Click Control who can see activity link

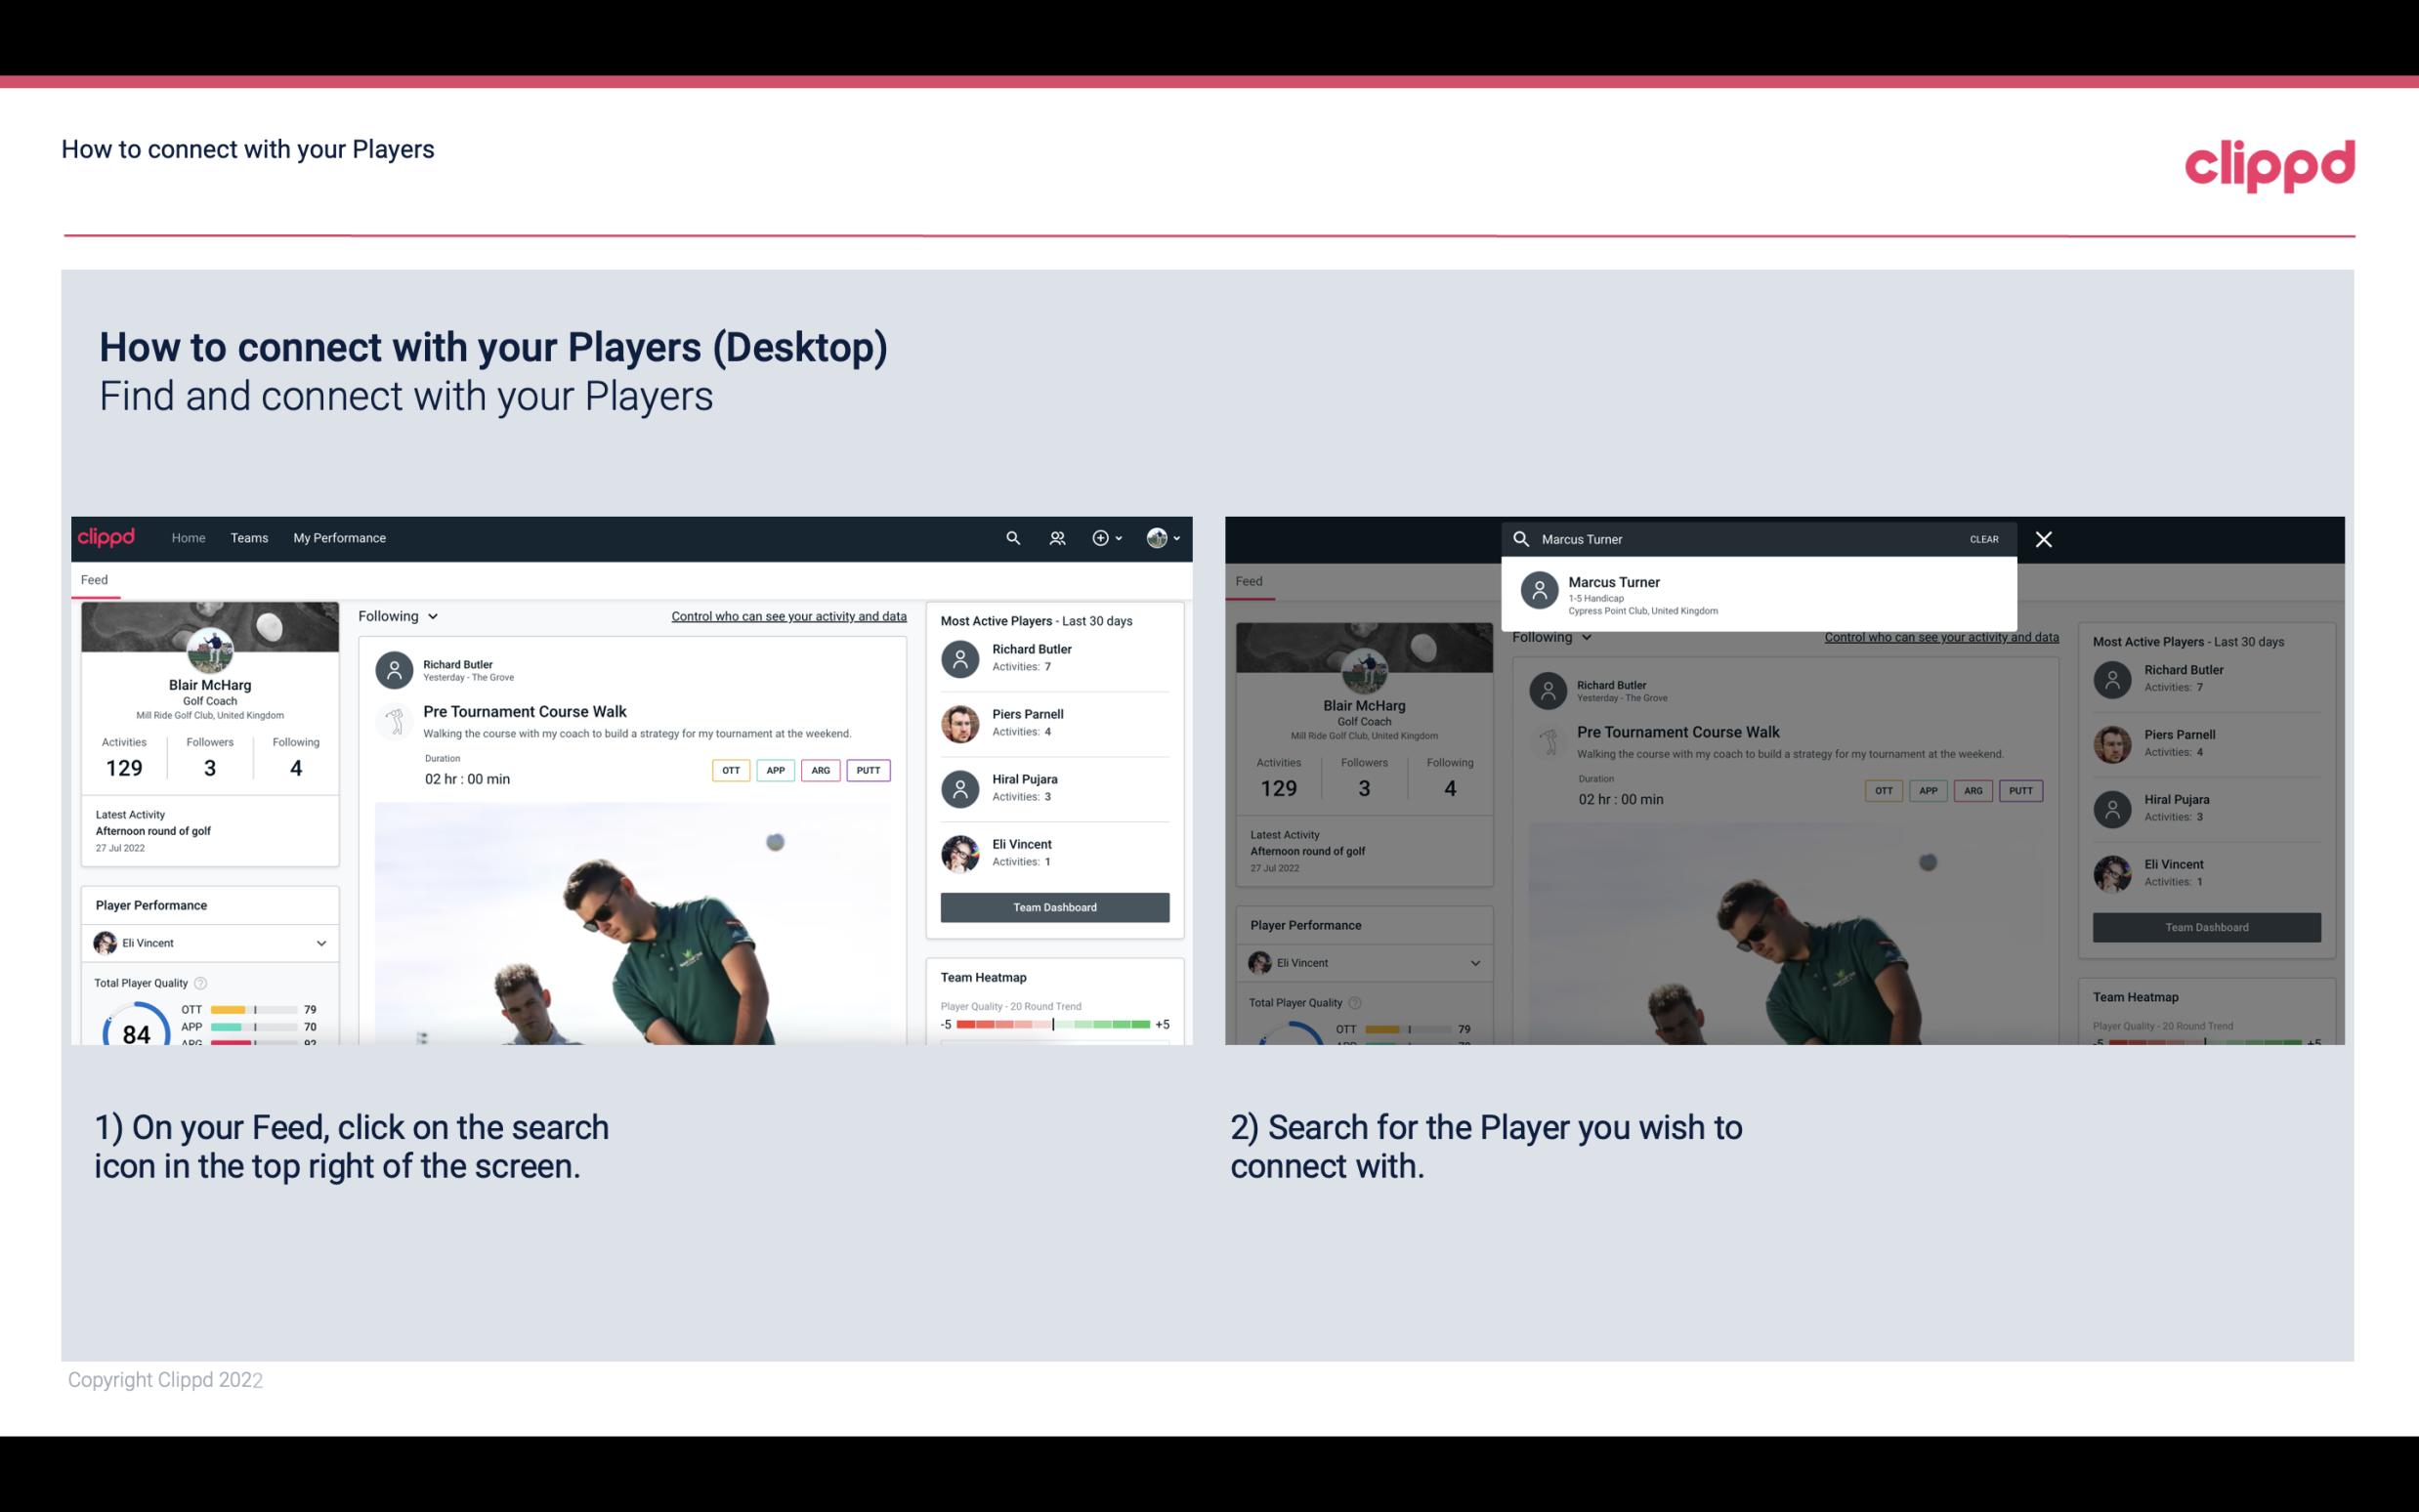point(787,616)
